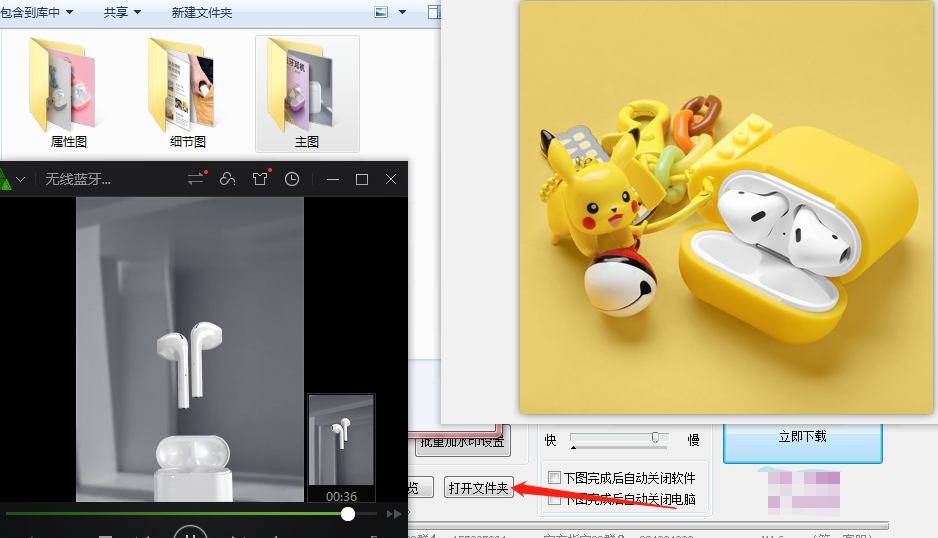The width and height of the screenshot is (938, 538).
Task: Click the 00:36 preview thumbnail
Action: click(x=341, y=447)
